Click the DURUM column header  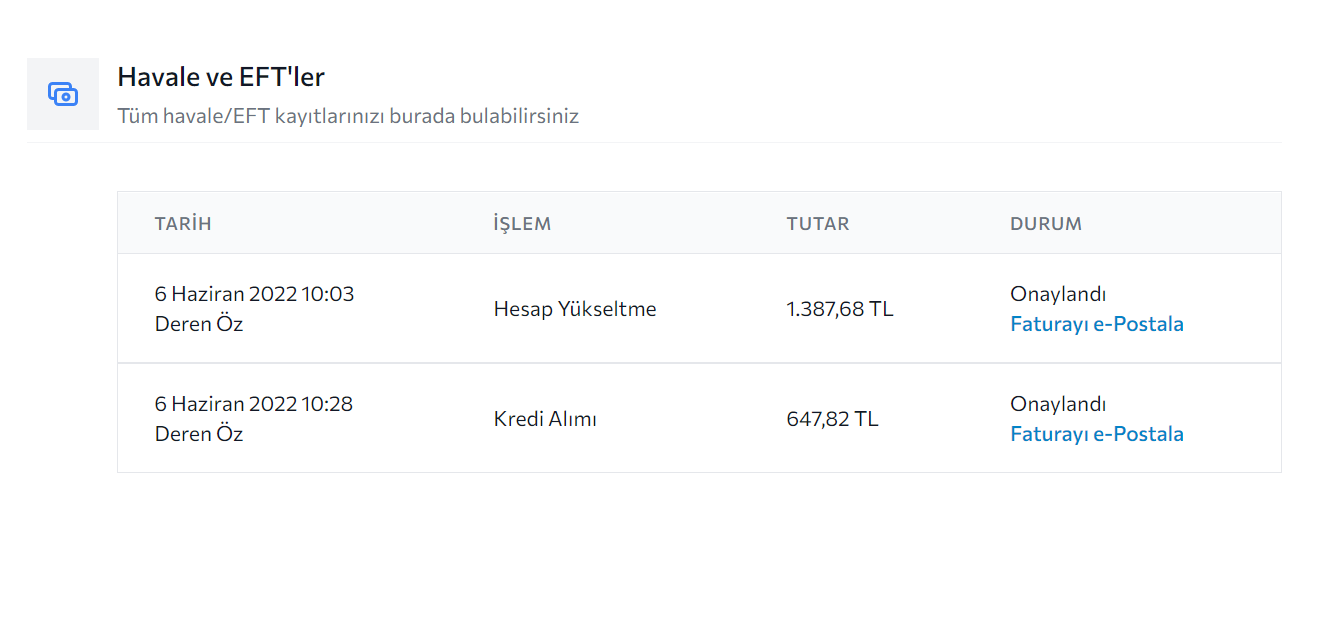[1046, 224]
